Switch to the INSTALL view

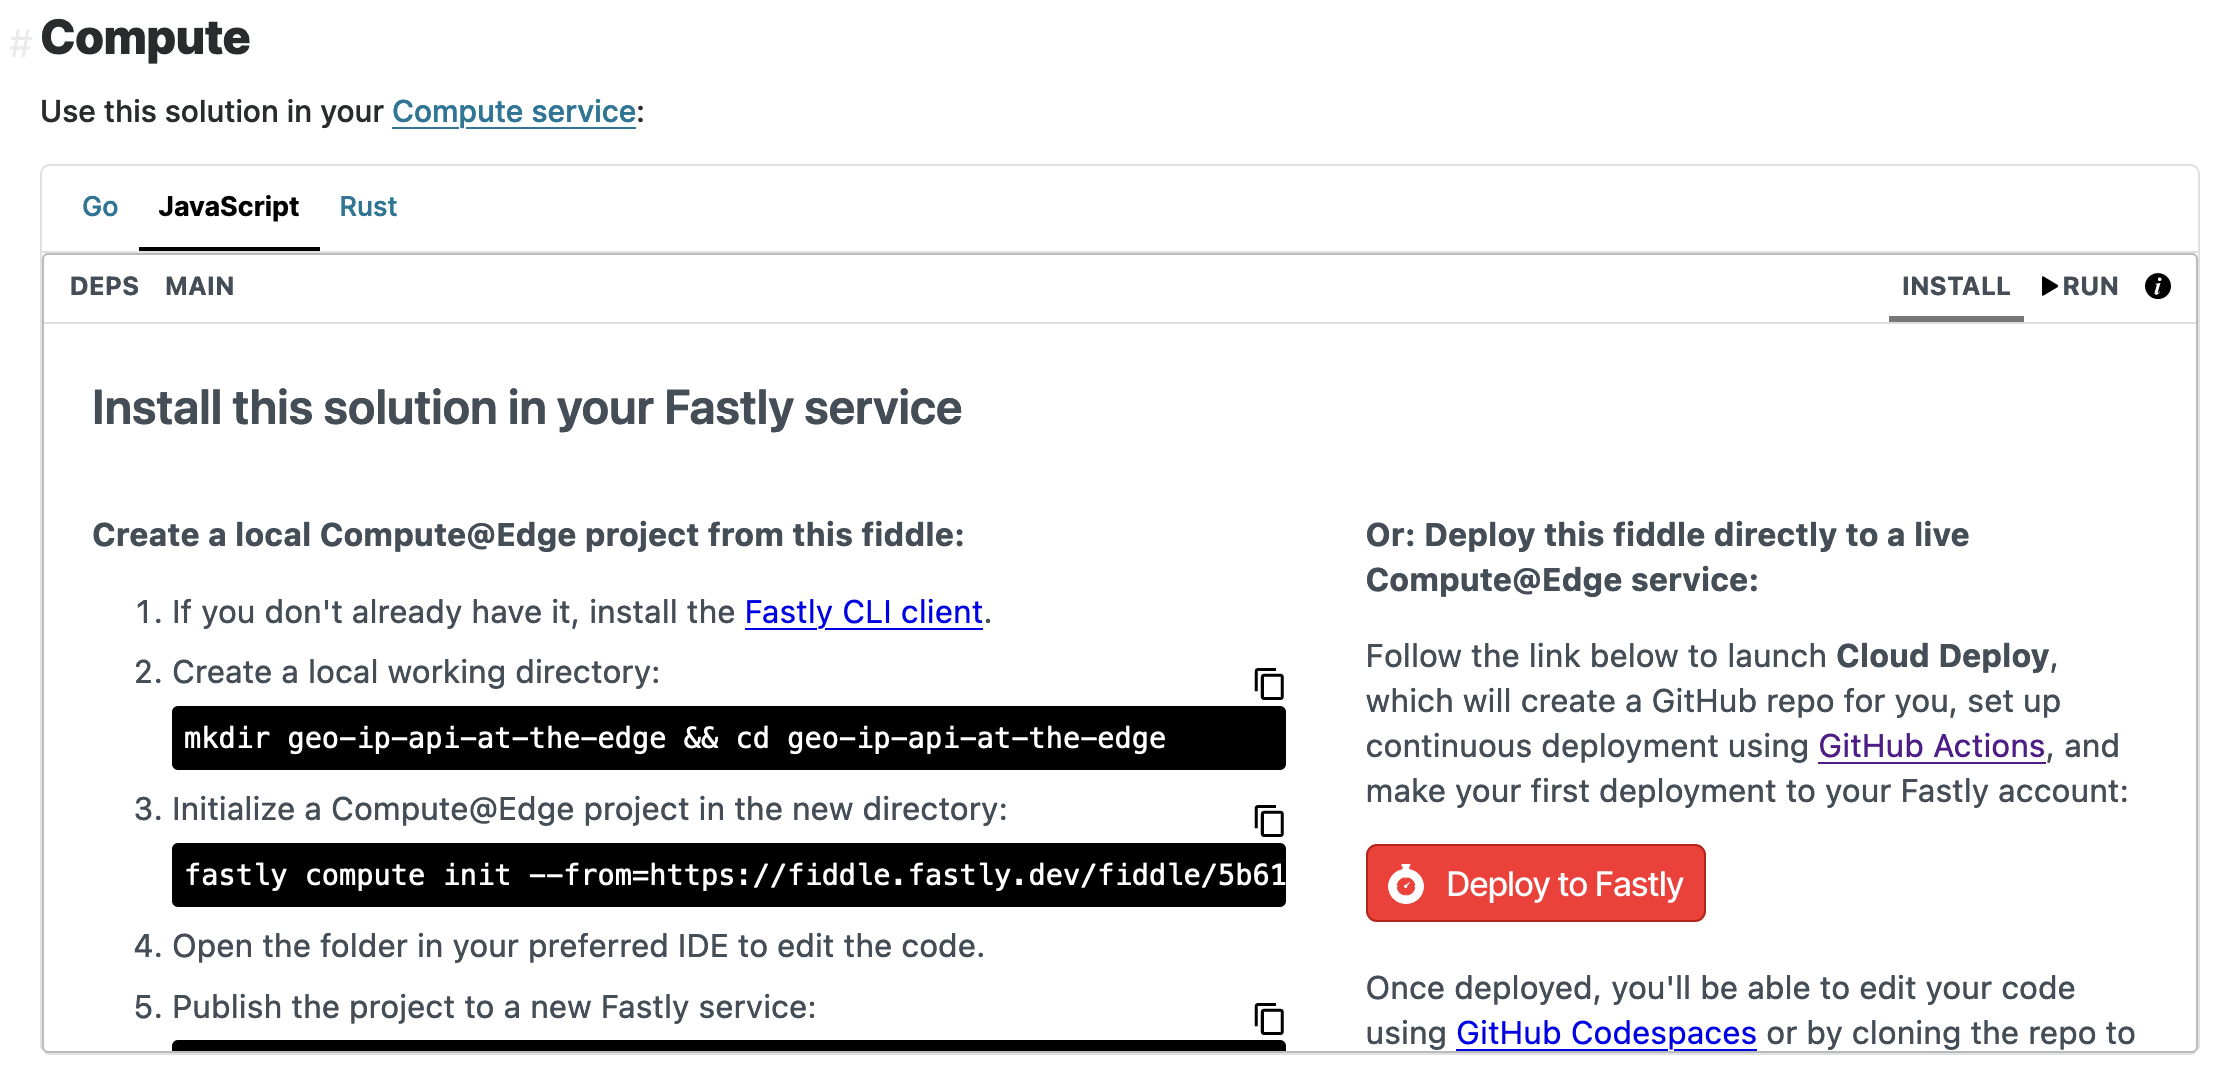[1955, 287]
